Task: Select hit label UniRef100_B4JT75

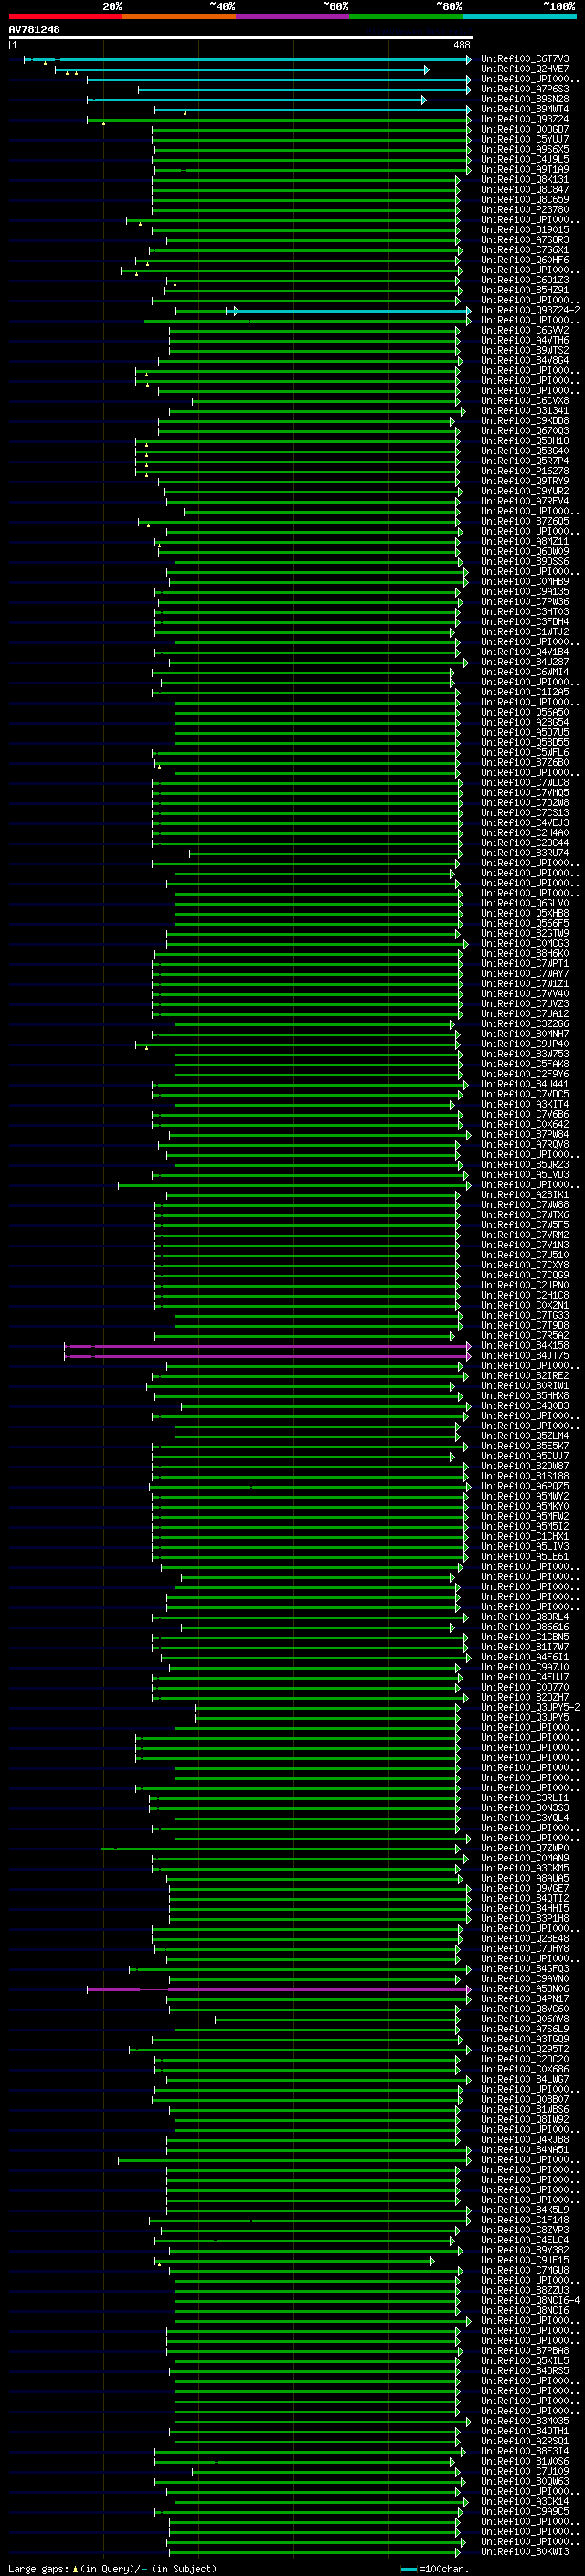Action: pos(524,1356)
